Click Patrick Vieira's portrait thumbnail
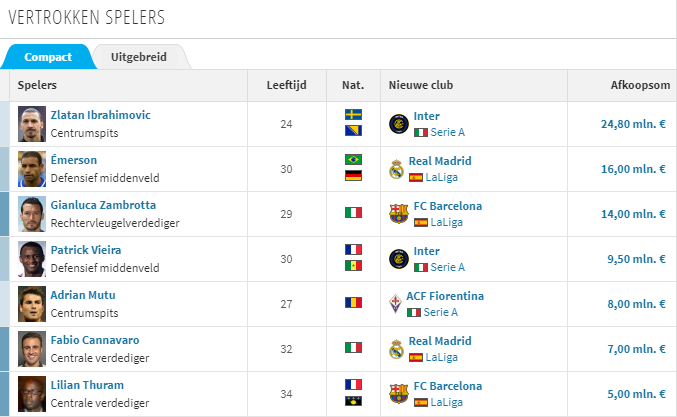 (x=32, y=259)
